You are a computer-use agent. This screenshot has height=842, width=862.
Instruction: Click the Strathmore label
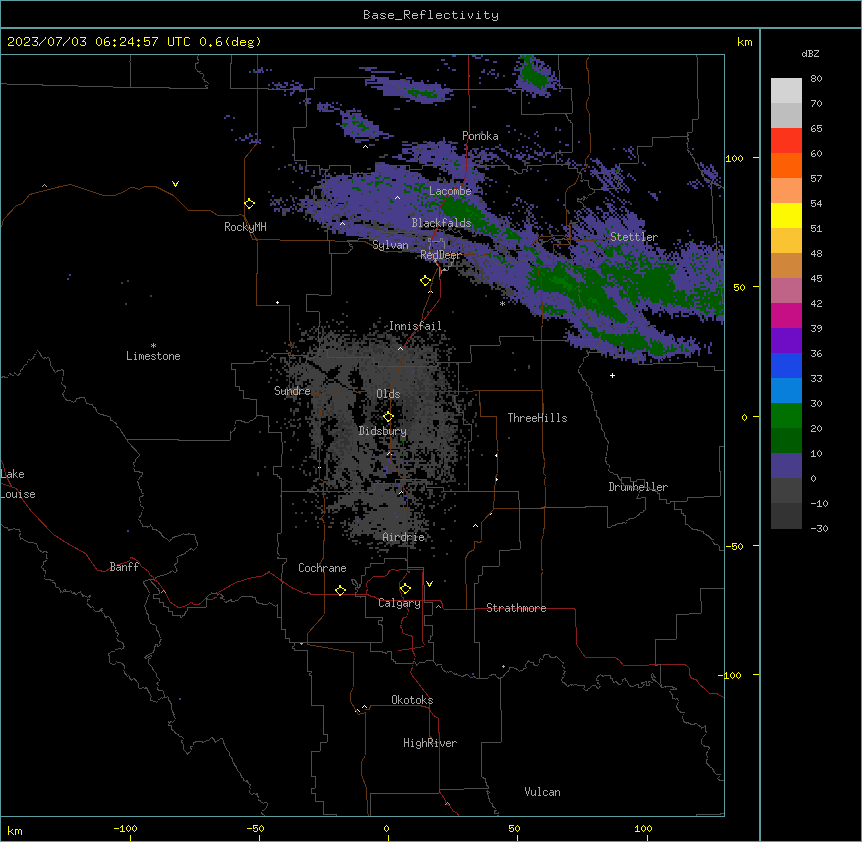(x=516, y=608)
